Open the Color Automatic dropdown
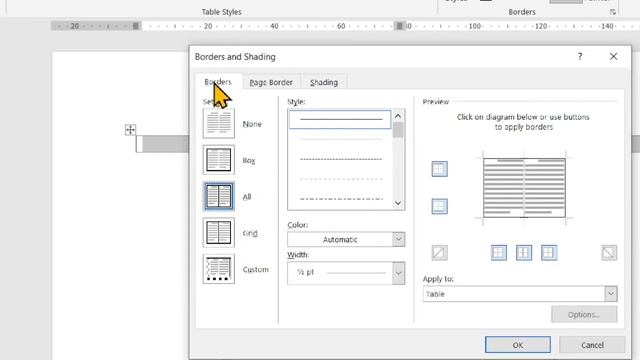 346,239
